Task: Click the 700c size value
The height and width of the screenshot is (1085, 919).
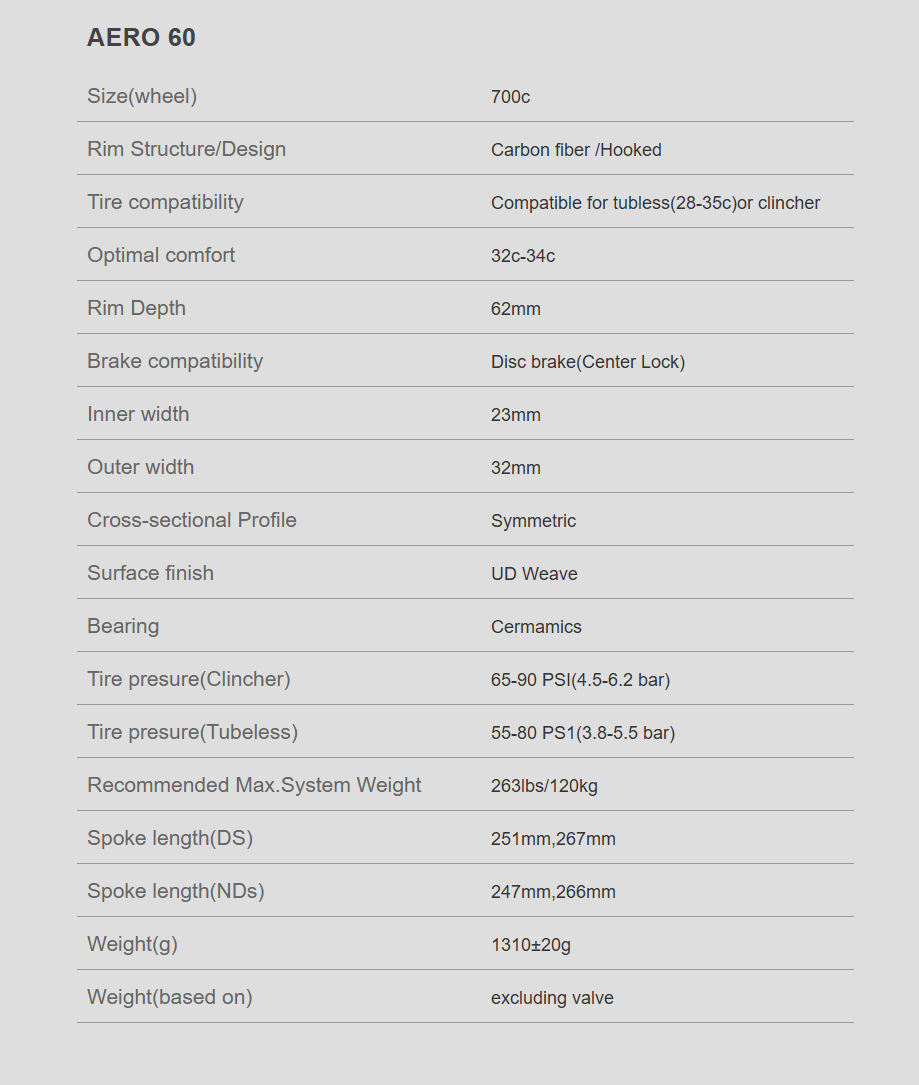Action: (x=511, y=97)
